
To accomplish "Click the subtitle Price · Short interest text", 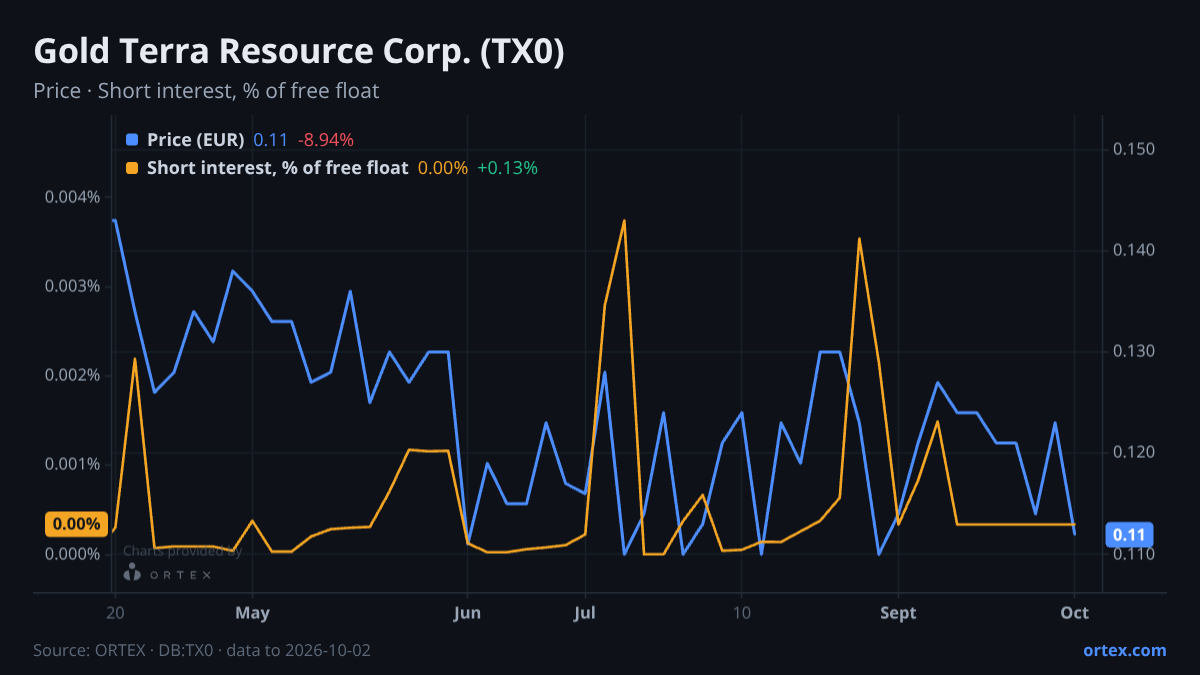I will (206, 91).
